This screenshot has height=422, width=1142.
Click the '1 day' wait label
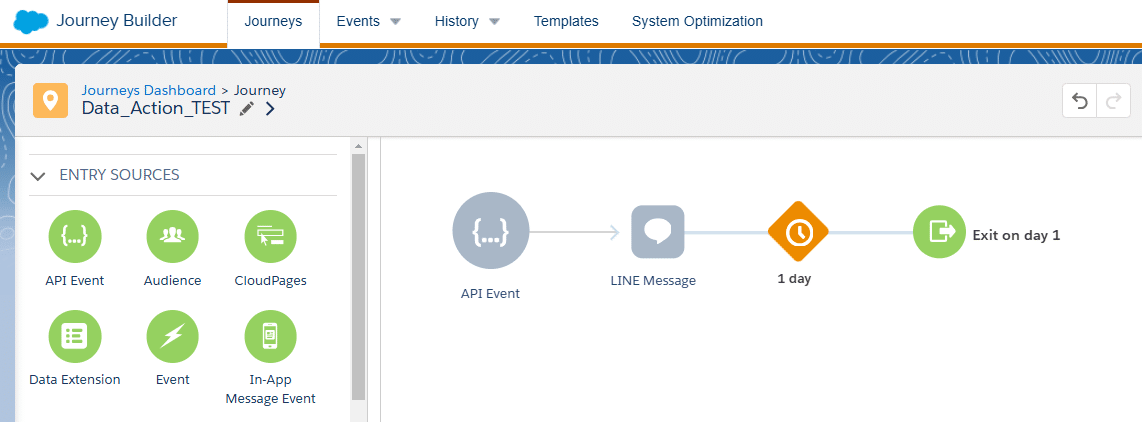[794, 278]
